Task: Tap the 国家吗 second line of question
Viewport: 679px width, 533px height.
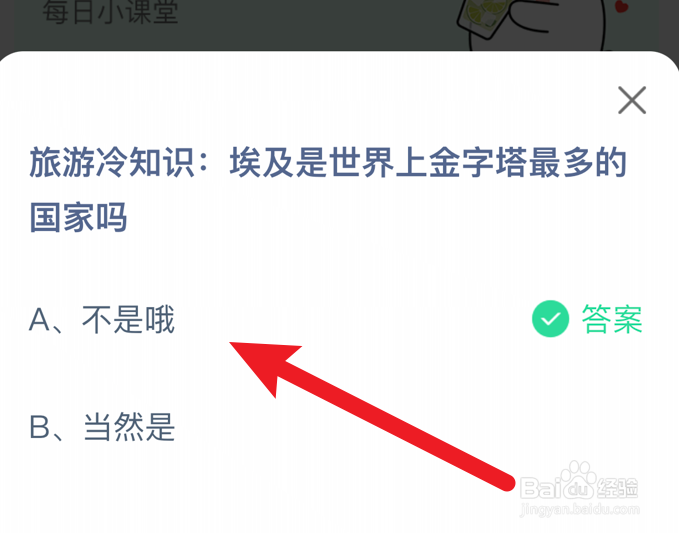Action: click(78, 217)
